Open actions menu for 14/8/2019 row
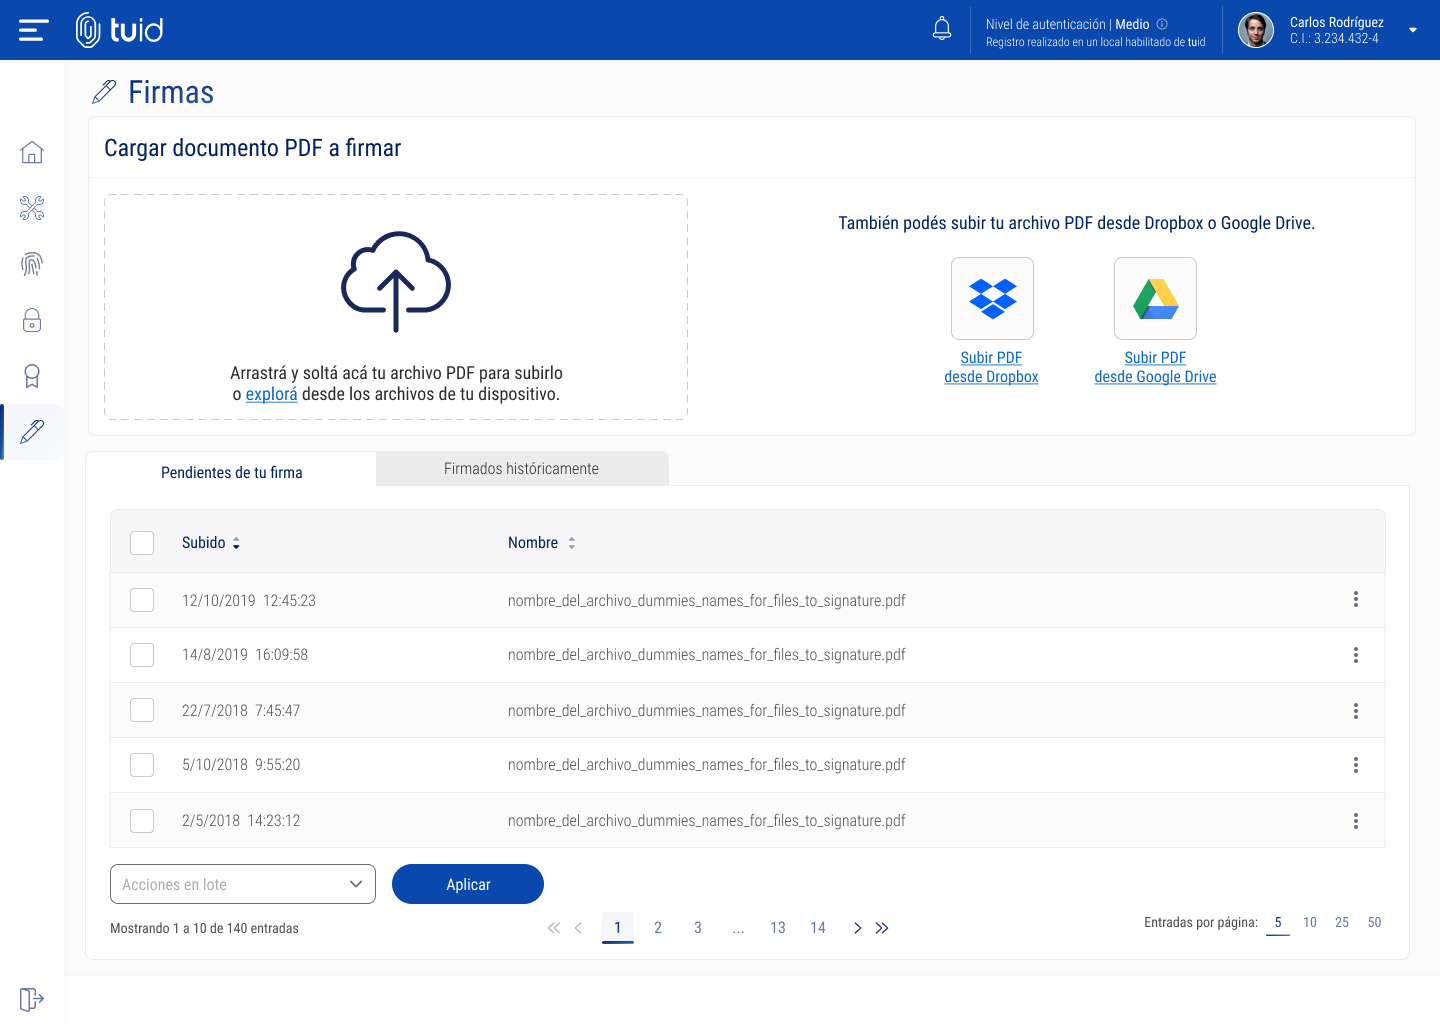This screenshot has width=1440, height=1024. pyautogui.click(x=1356, y=655)
